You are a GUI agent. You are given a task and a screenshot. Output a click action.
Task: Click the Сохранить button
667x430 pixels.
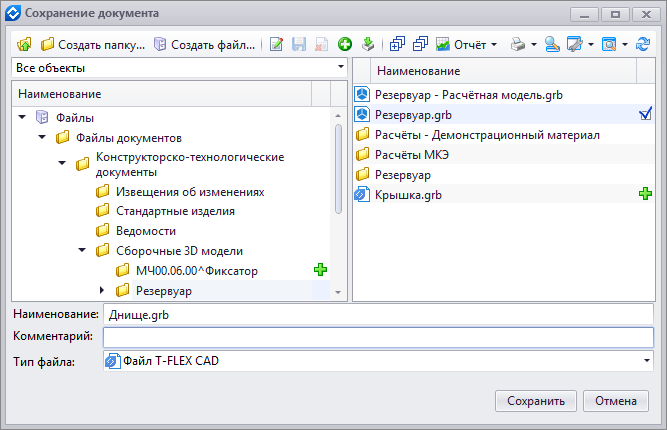coord(536,401)
